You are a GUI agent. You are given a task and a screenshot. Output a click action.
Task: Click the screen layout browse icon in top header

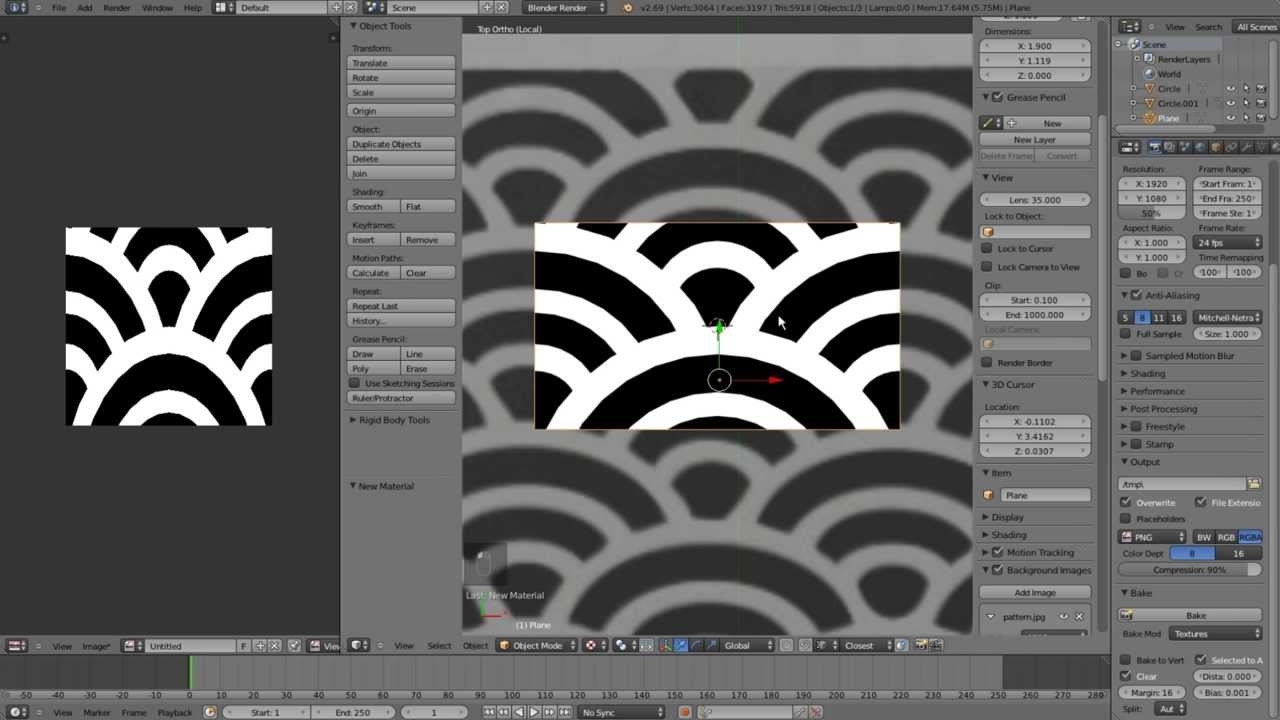click(220, 7)
